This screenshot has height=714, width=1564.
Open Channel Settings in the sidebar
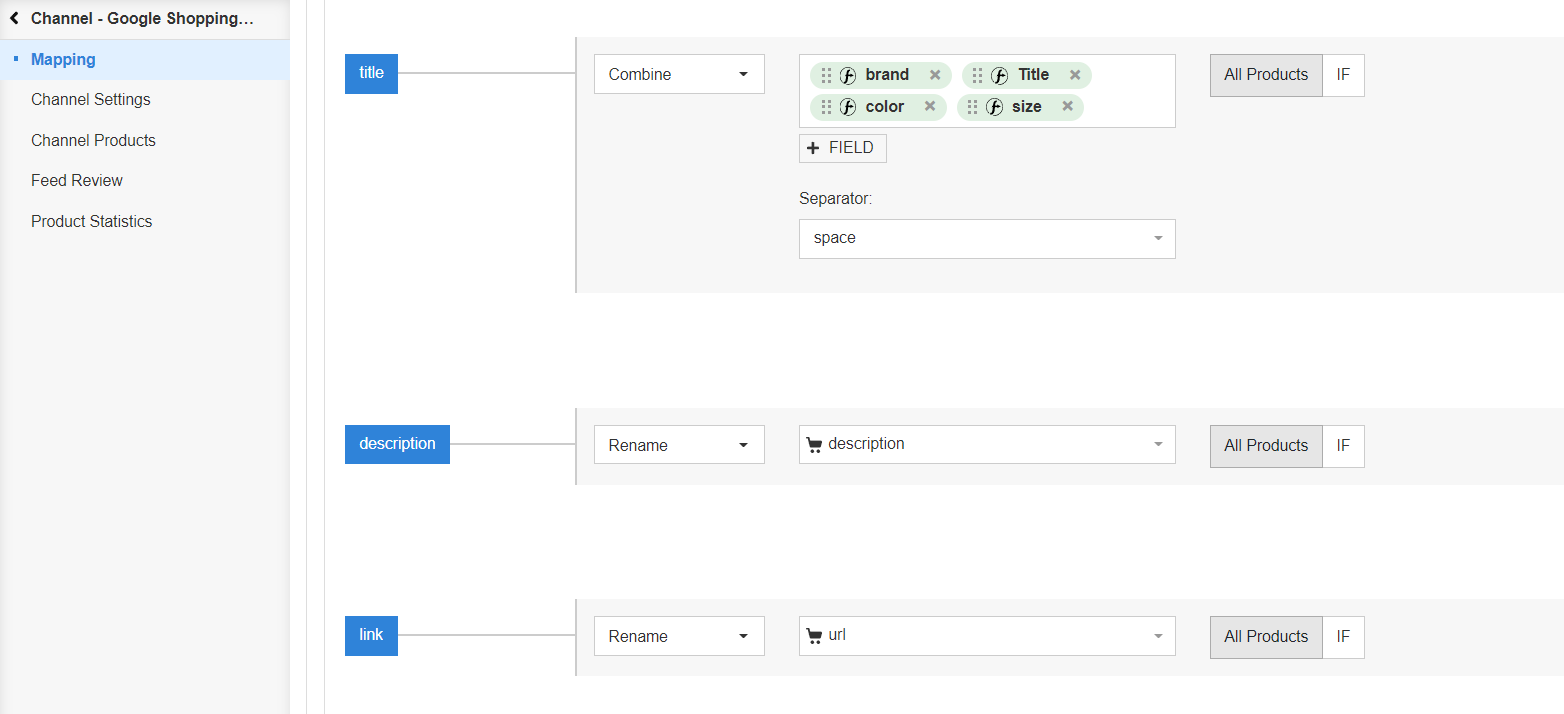(x=91, y=100)
